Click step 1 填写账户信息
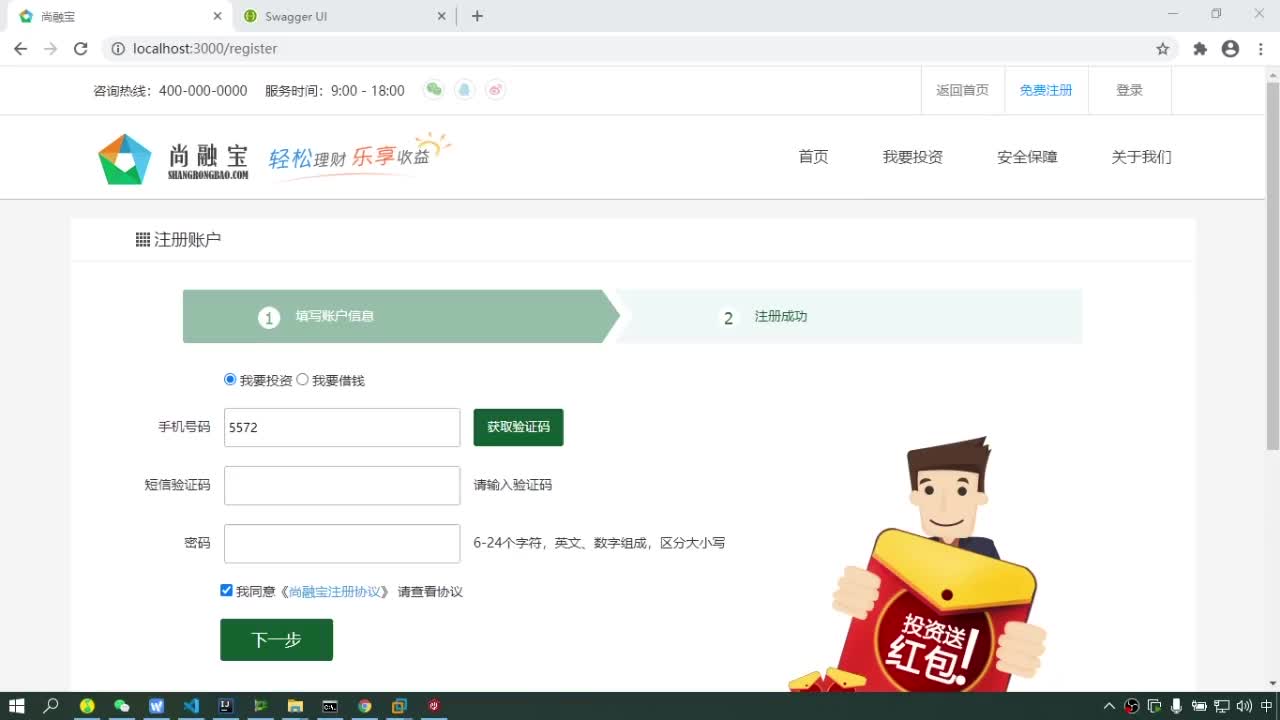This screenshot has height=720, width=1280. pyautogui.click(x=401, y=316)
